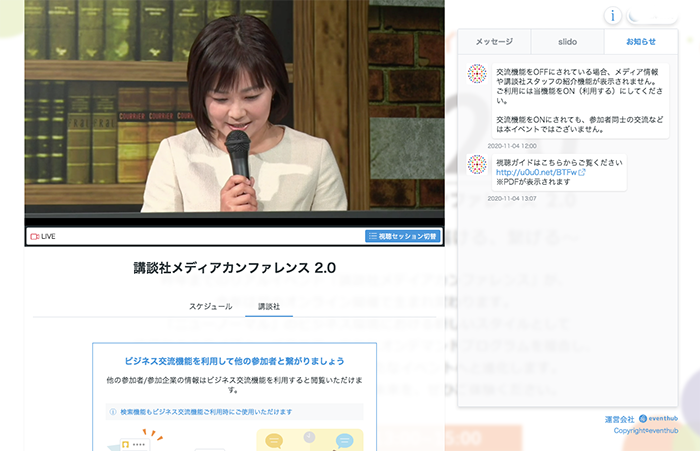Toggle the dark mode moon switch
Screen dimensions: 700x451
(652, 17)
